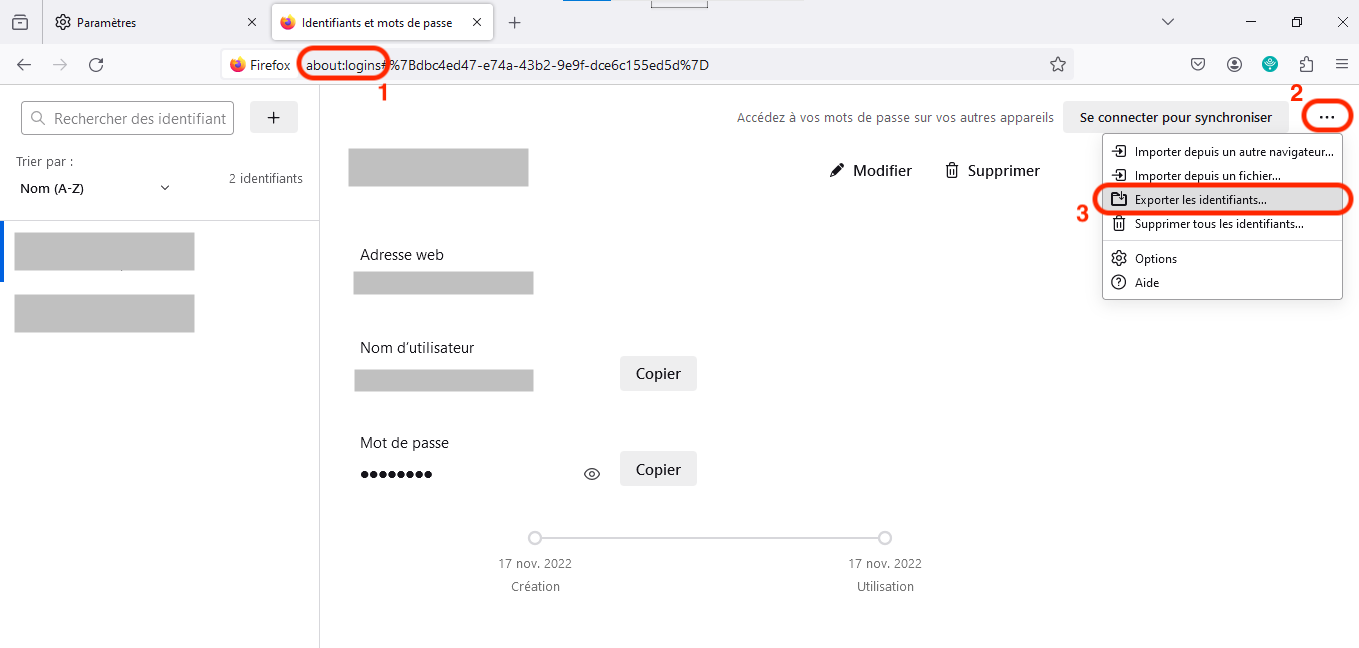Go back with the back arrow
The image size is (1359, 648).
[x=24, y=65]
